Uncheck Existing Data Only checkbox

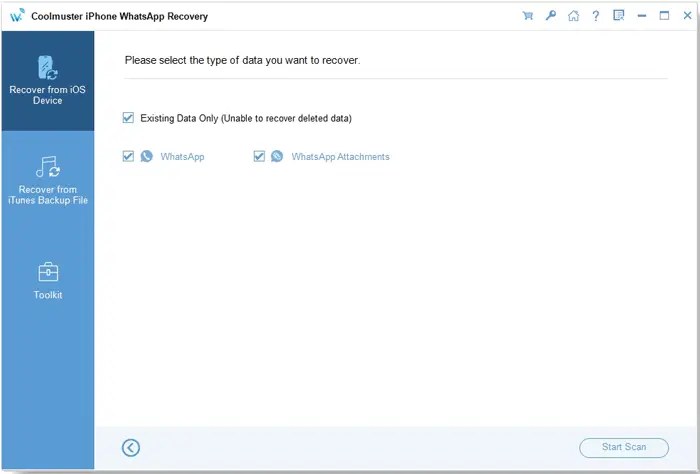[x=128, y=118]
